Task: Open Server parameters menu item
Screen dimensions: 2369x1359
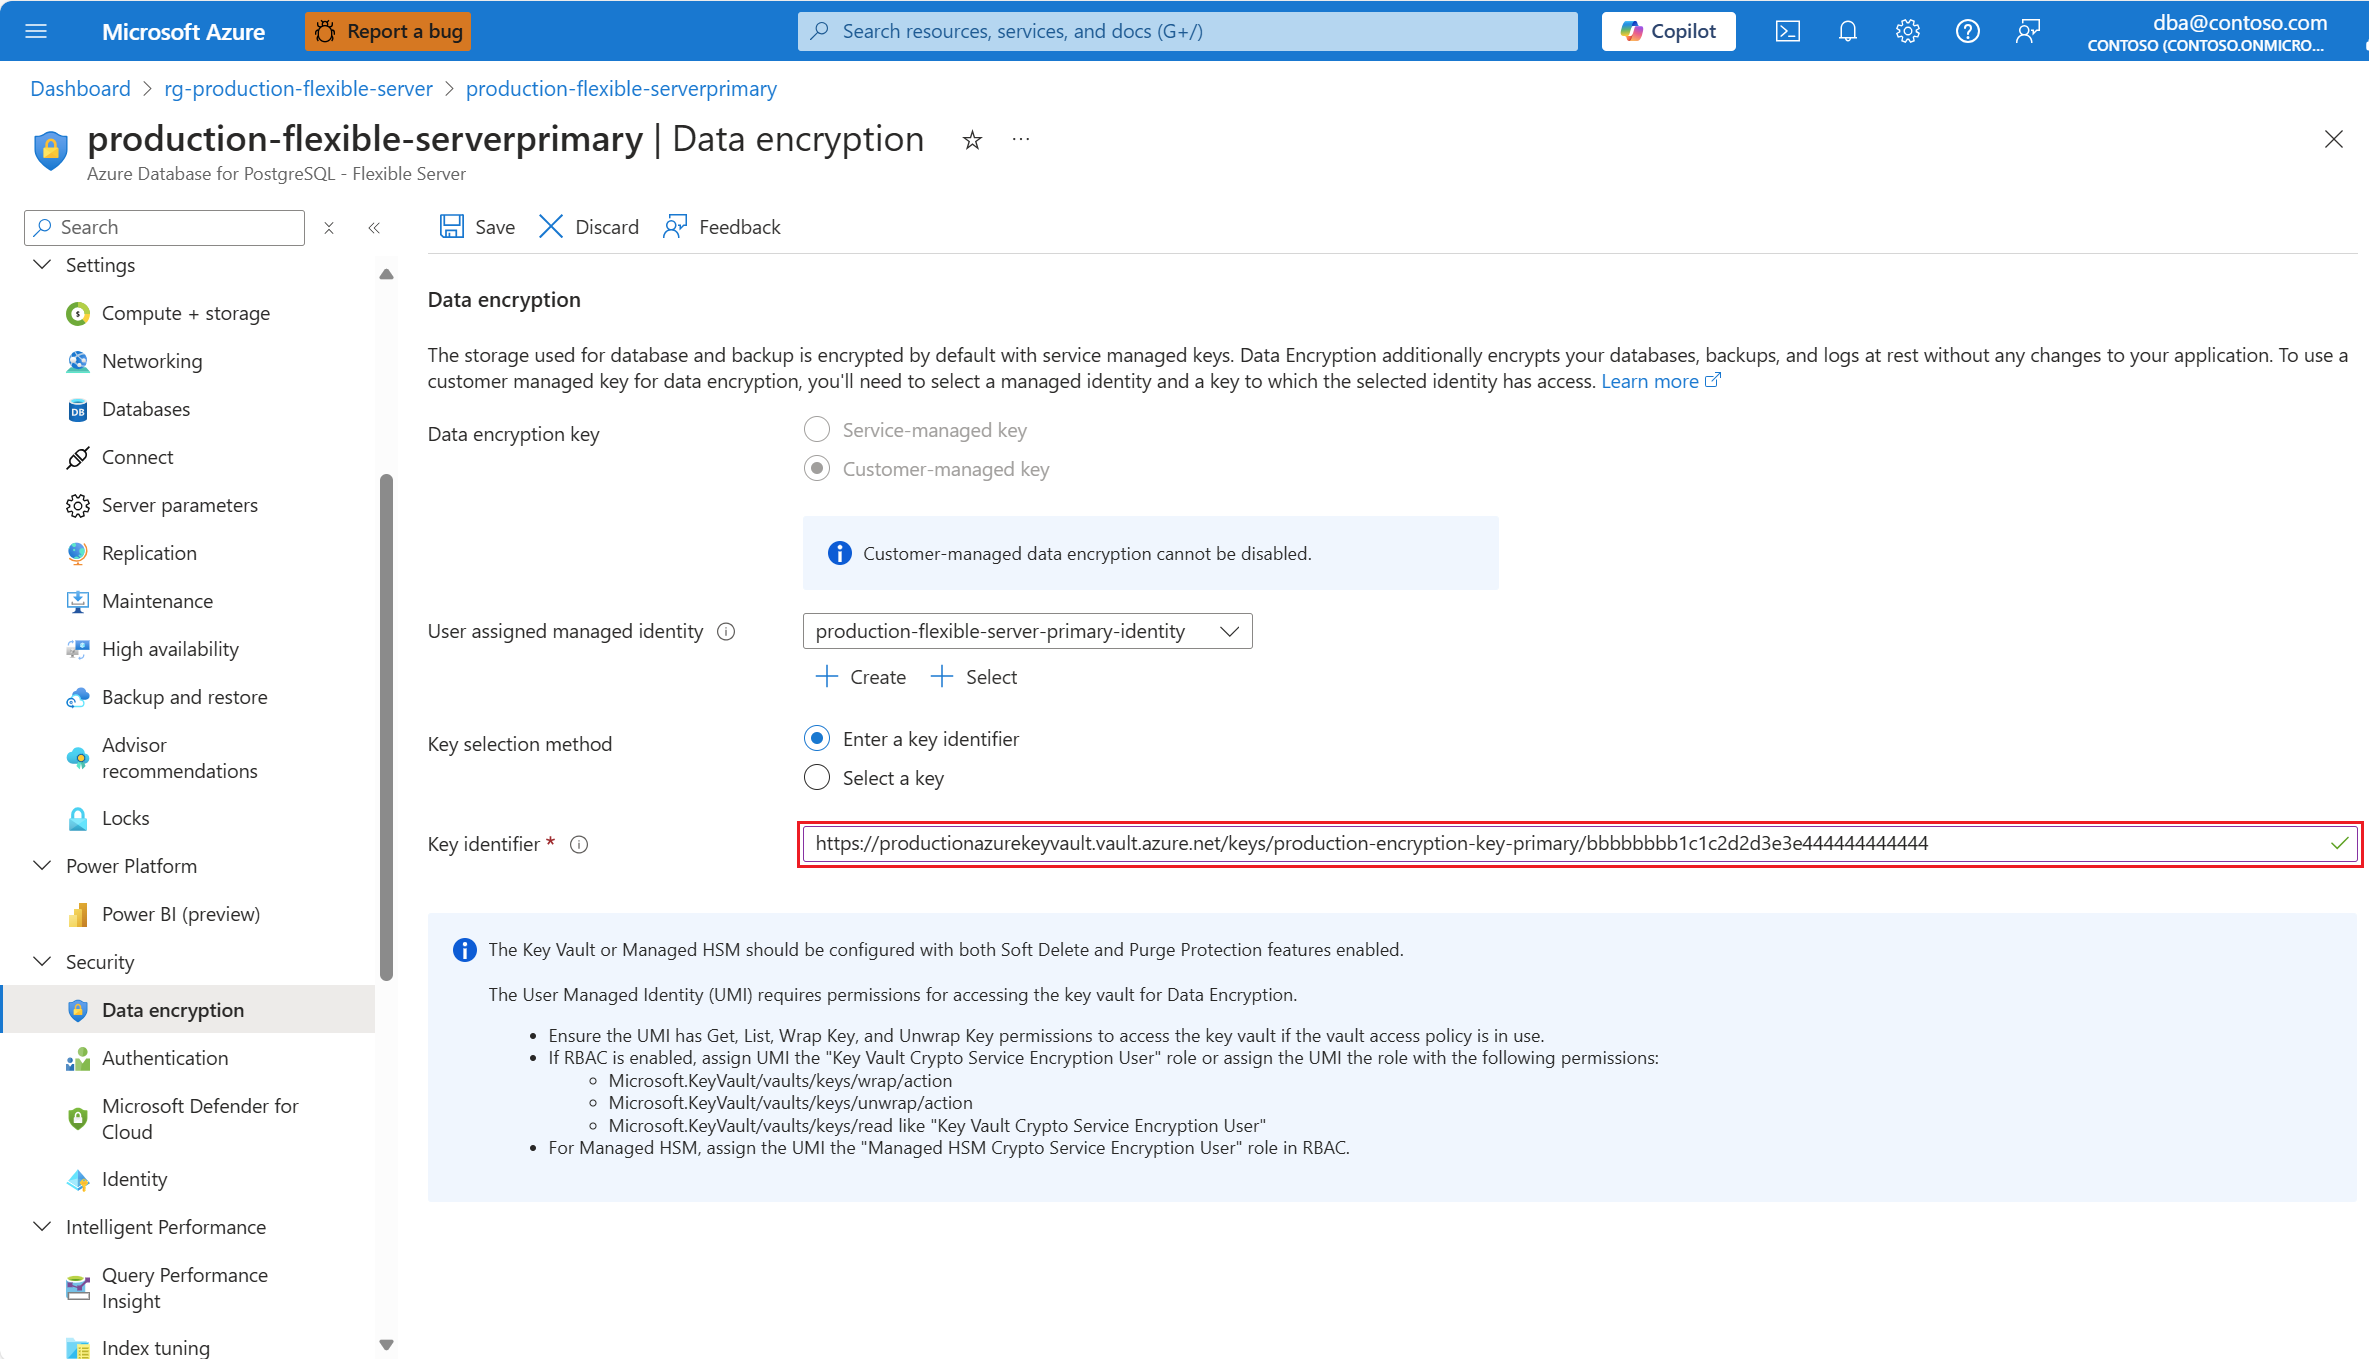Action: [179, 505]
